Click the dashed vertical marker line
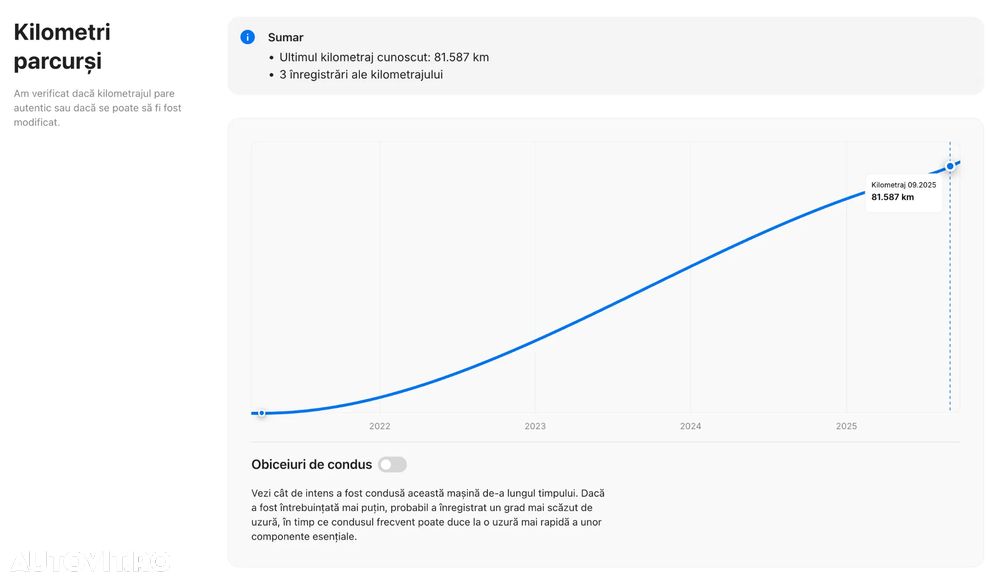 (x=950, y=300)
